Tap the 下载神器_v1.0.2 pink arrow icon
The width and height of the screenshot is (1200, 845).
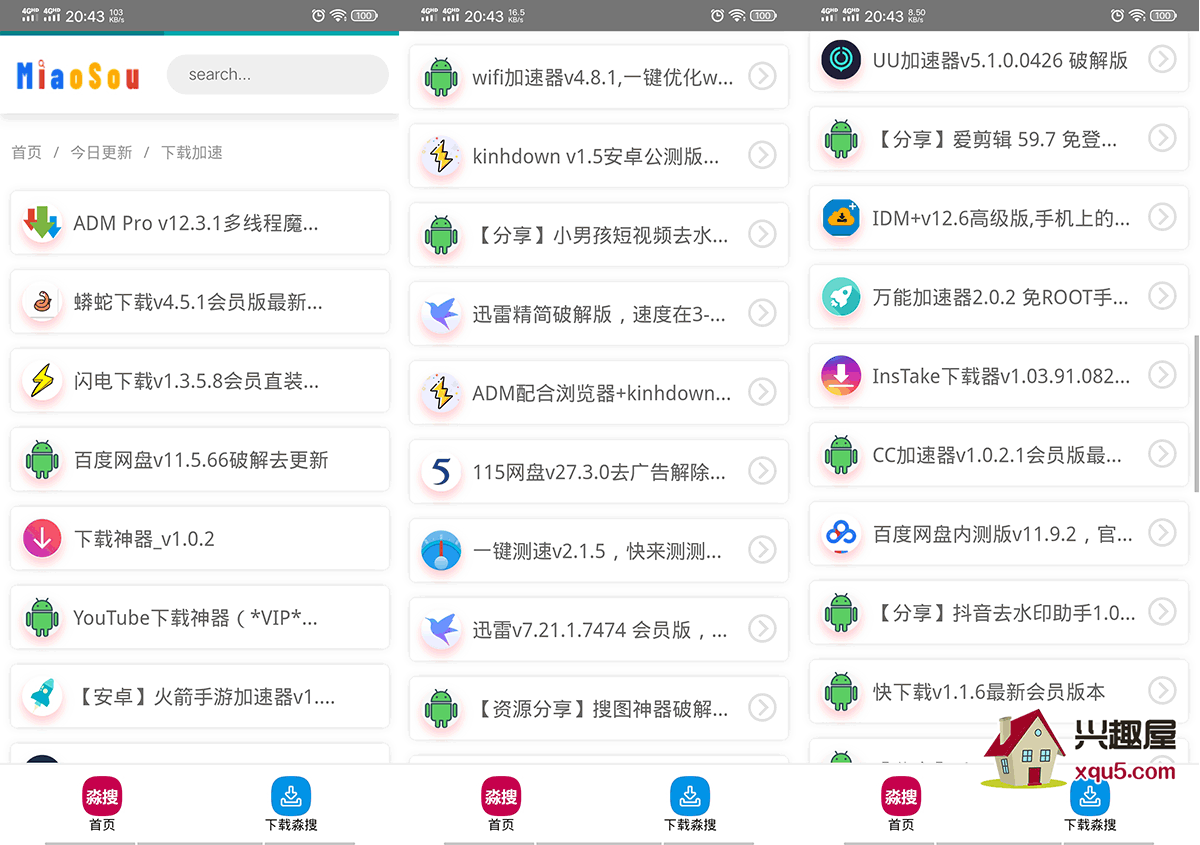(x=42, y=539)
